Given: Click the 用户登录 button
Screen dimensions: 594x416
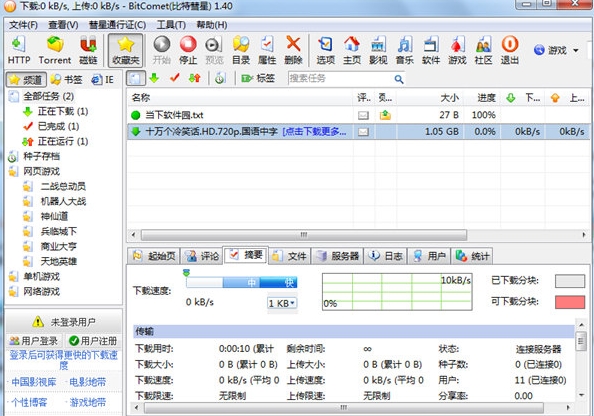Looking at the screenshot, I should click(x=34, y=341).
